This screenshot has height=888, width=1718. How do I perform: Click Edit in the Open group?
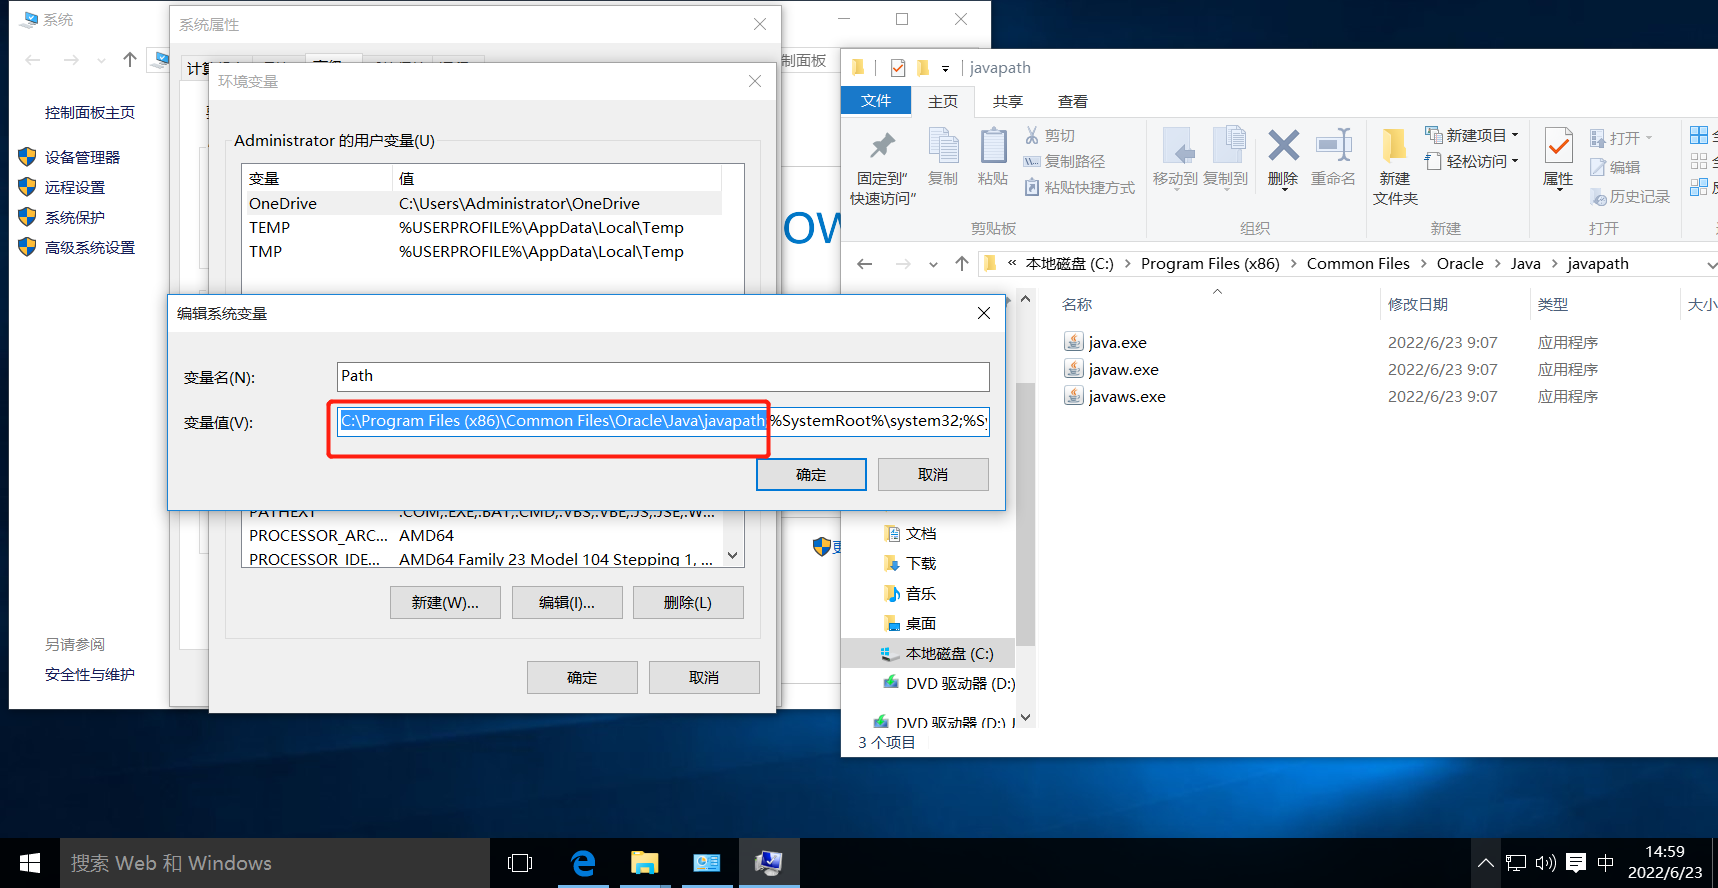(1615, 167)
